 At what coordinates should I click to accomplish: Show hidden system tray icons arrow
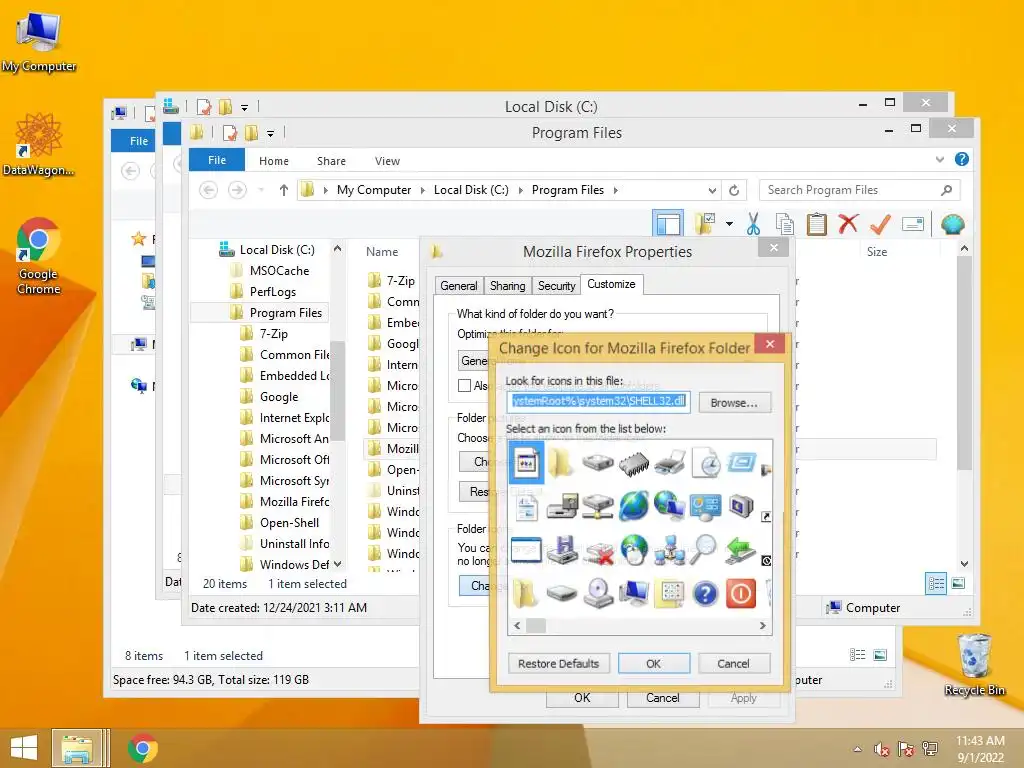(857, 749)
